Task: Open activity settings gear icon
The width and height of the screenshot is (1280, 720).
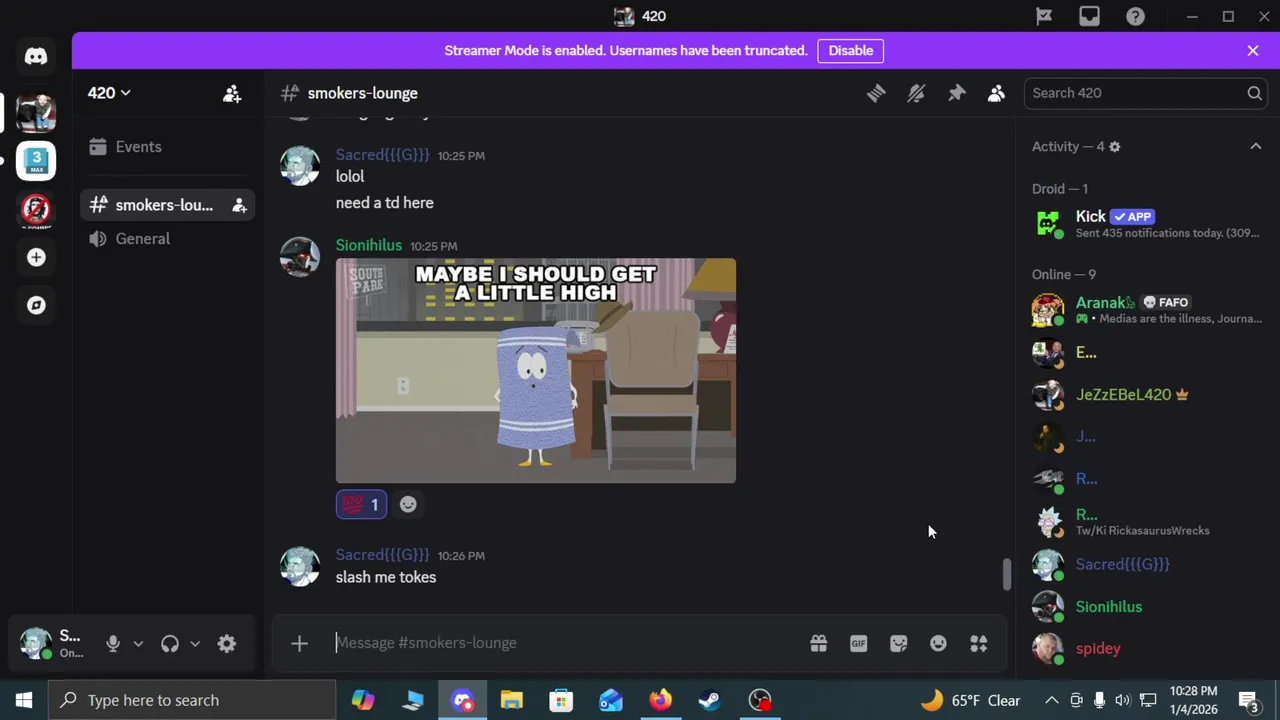Action: tap(1114, 147)
